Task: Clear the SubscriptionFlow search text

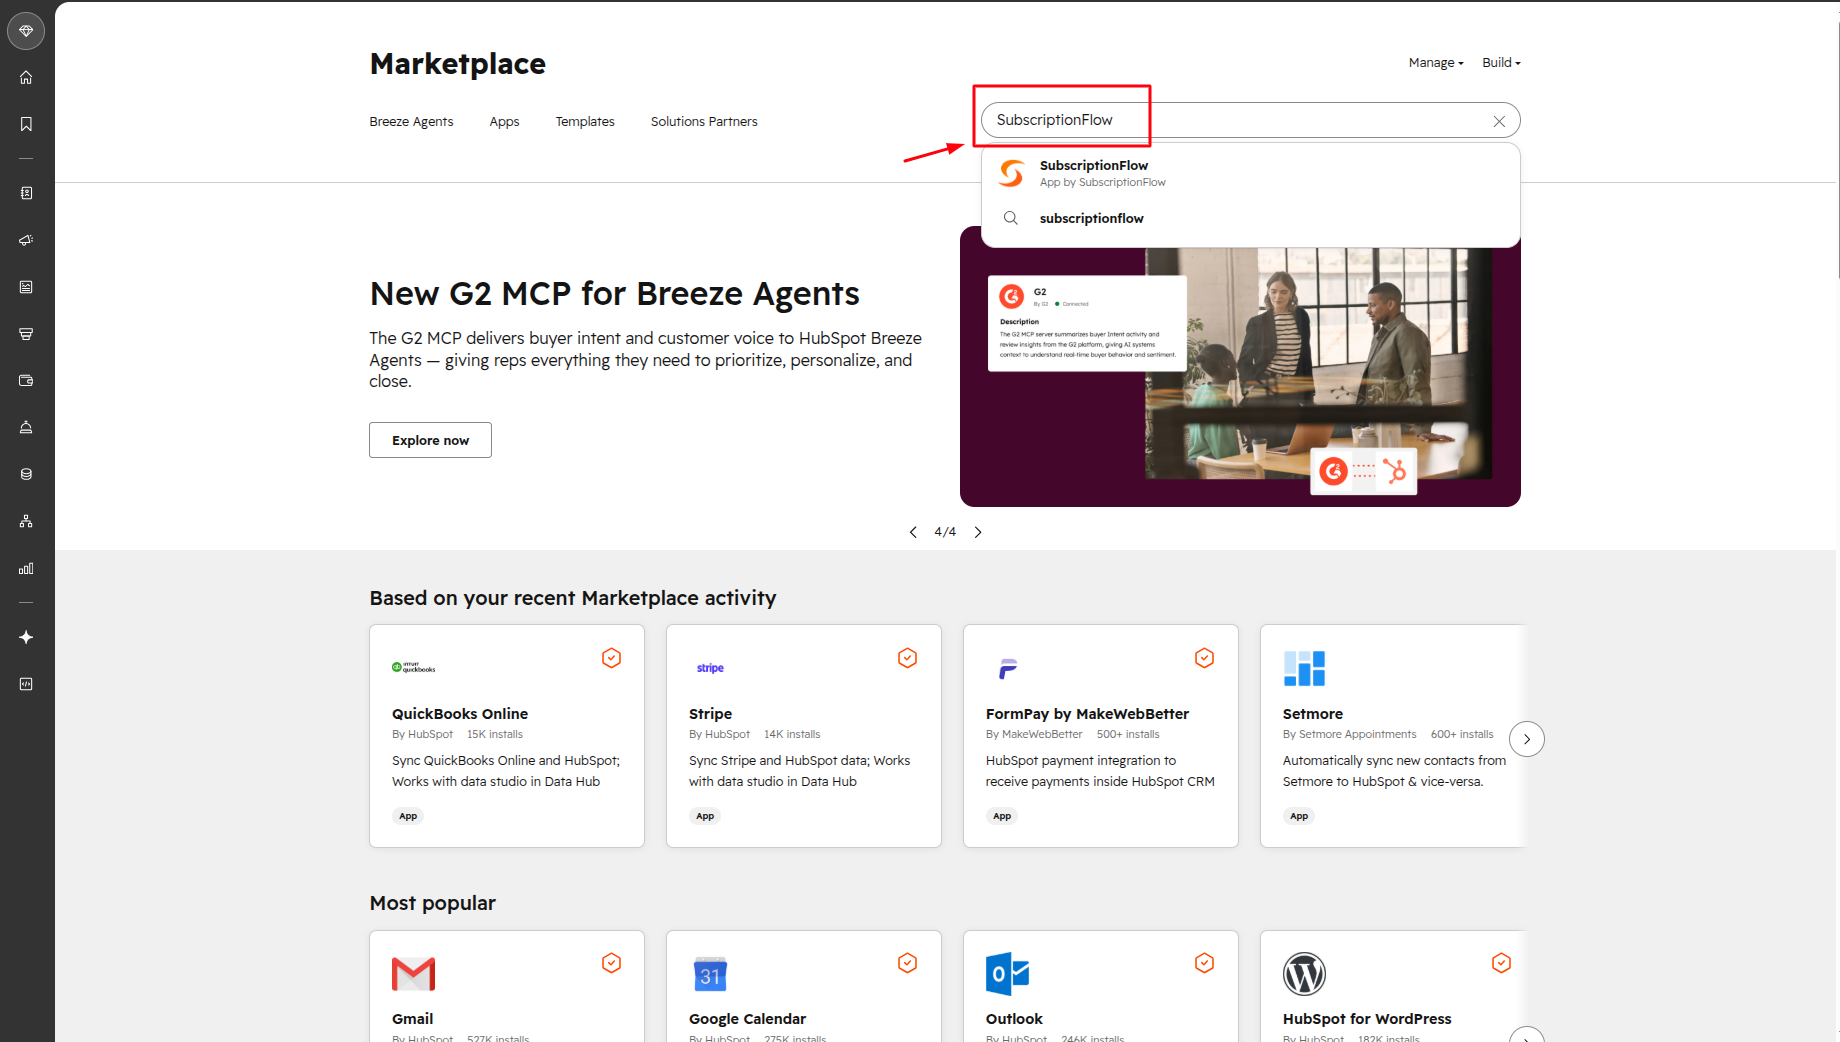Action: [1499, 121]
